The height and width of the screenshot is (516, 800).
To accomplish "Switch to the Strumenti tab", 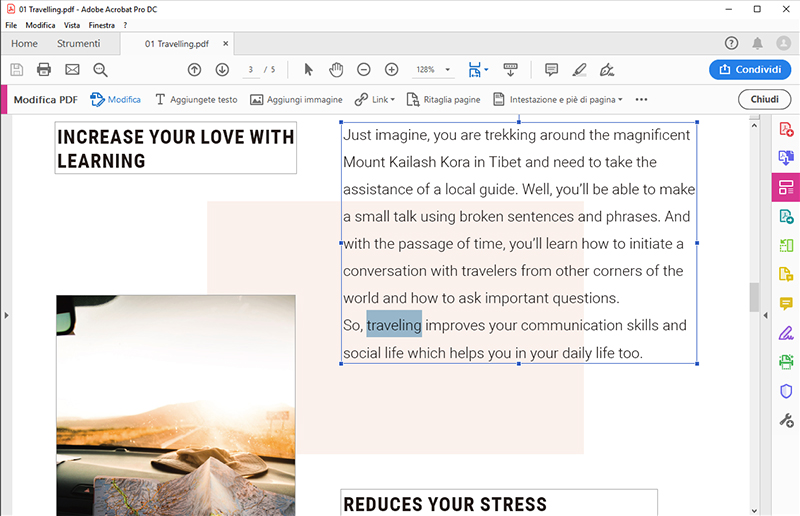I will pos(79,44).
